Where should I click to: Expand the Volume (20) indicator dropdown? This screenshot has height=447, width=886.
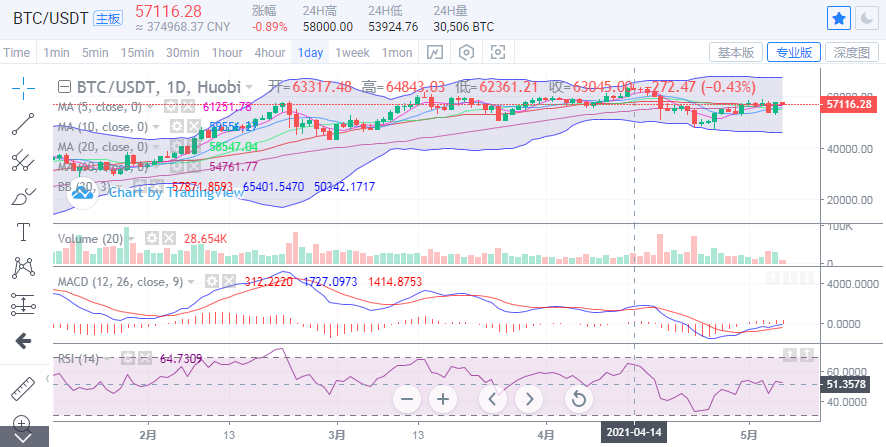pos(132,239)
